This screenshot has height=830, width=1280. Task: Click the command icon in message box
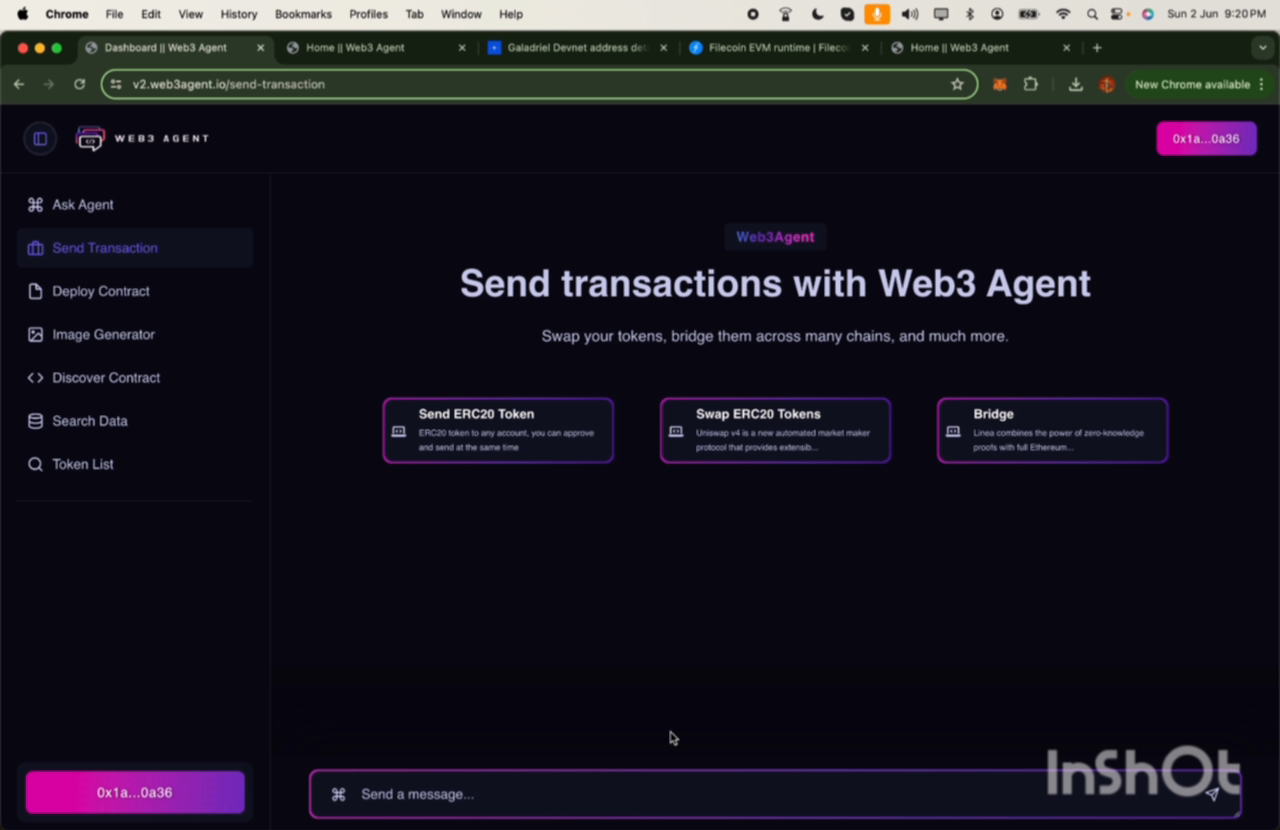tap(338, 794)
